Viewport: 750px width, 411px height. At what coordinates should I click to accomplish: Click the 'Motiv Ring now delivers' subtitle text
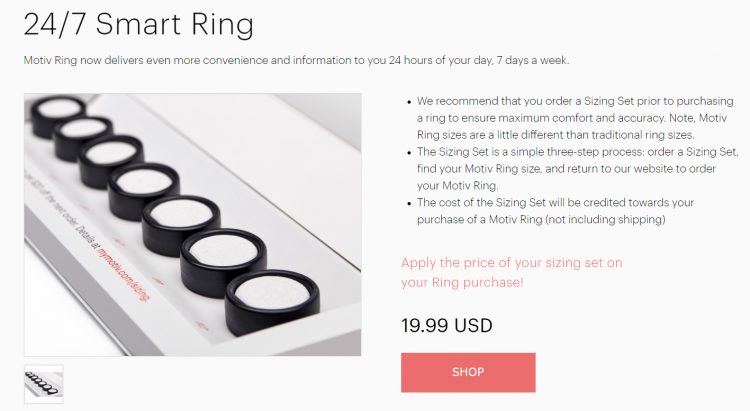click(x=296, y=60)
